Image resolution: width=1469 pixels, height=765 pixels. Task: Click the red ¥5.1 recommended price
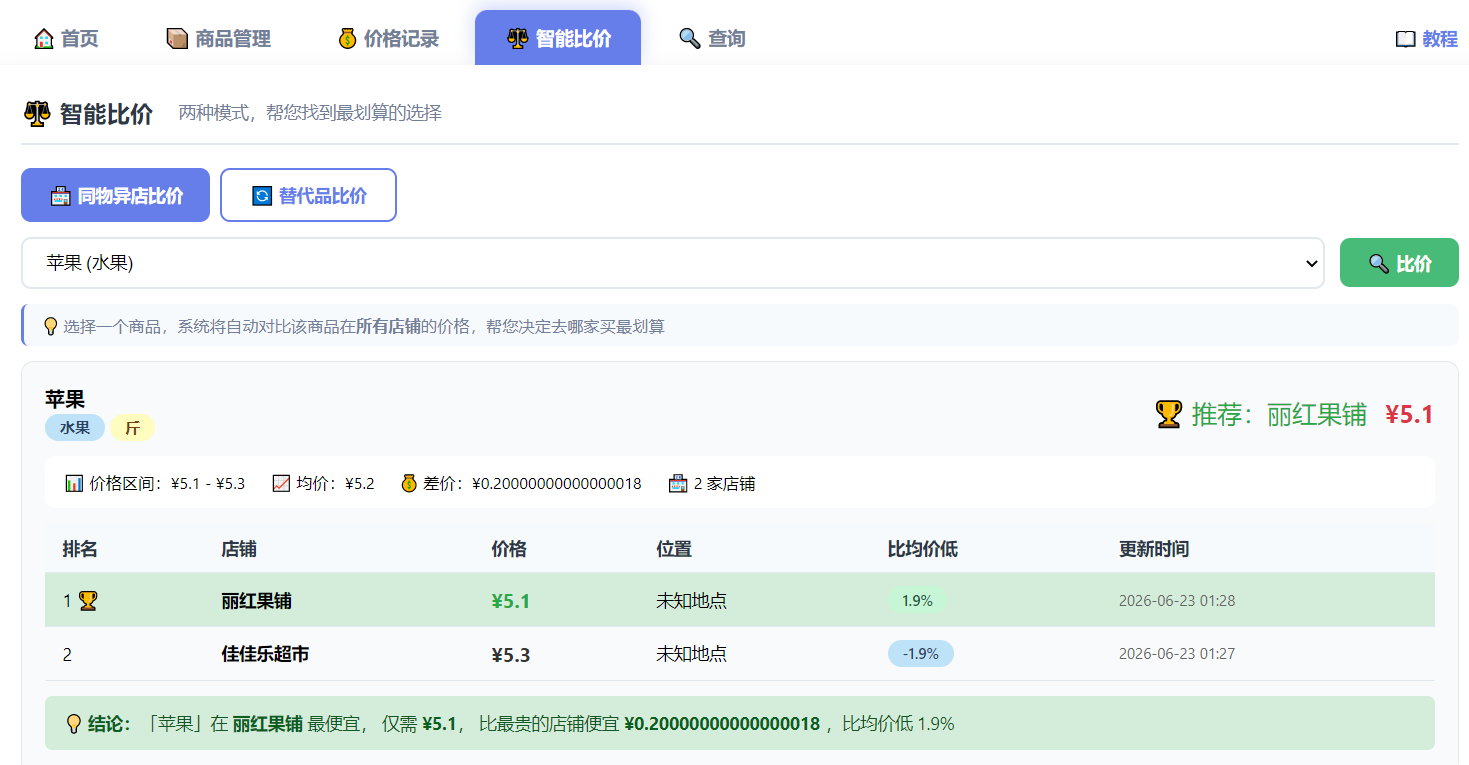tap(1409, 414)
